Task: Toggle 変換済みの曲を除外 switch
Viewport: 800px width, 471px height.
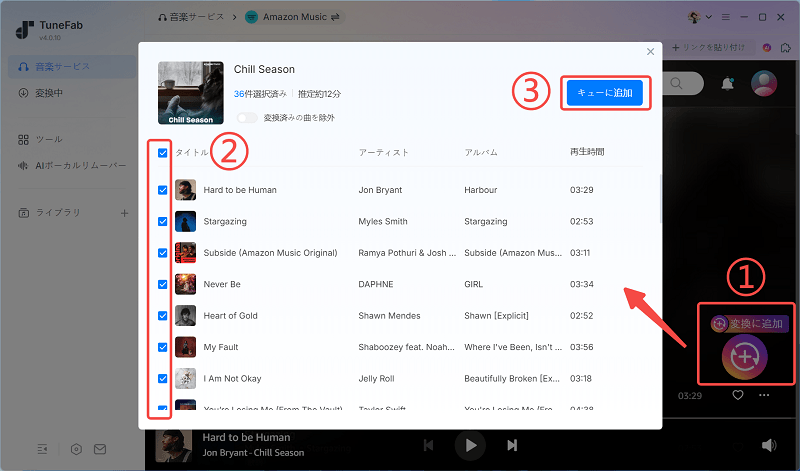Action: (247, 118)
